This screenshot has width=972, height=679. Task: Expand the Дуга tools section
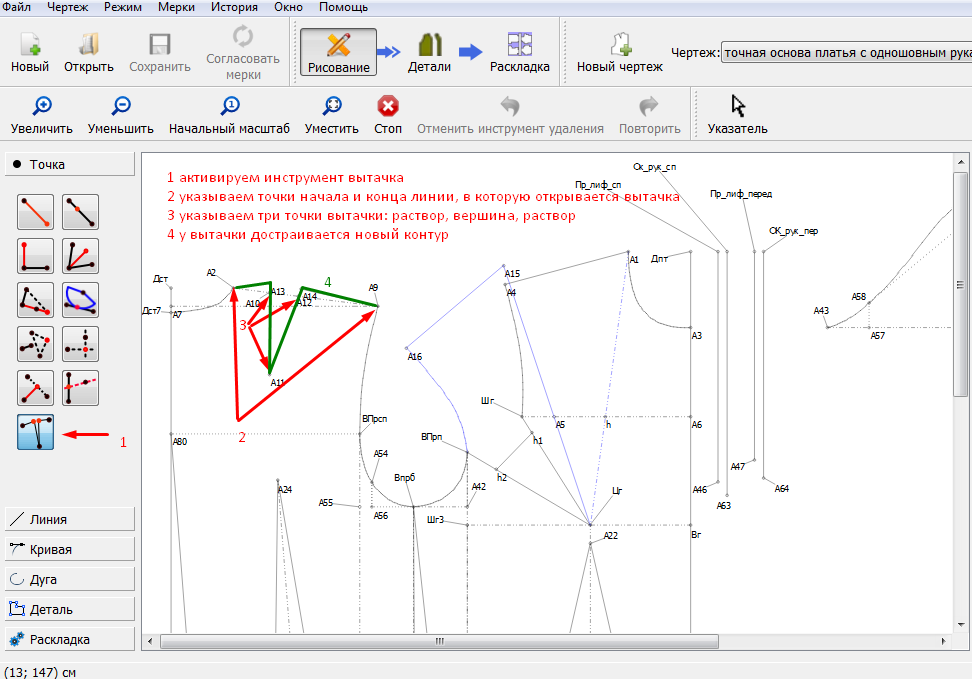click(x=70, y=579)
